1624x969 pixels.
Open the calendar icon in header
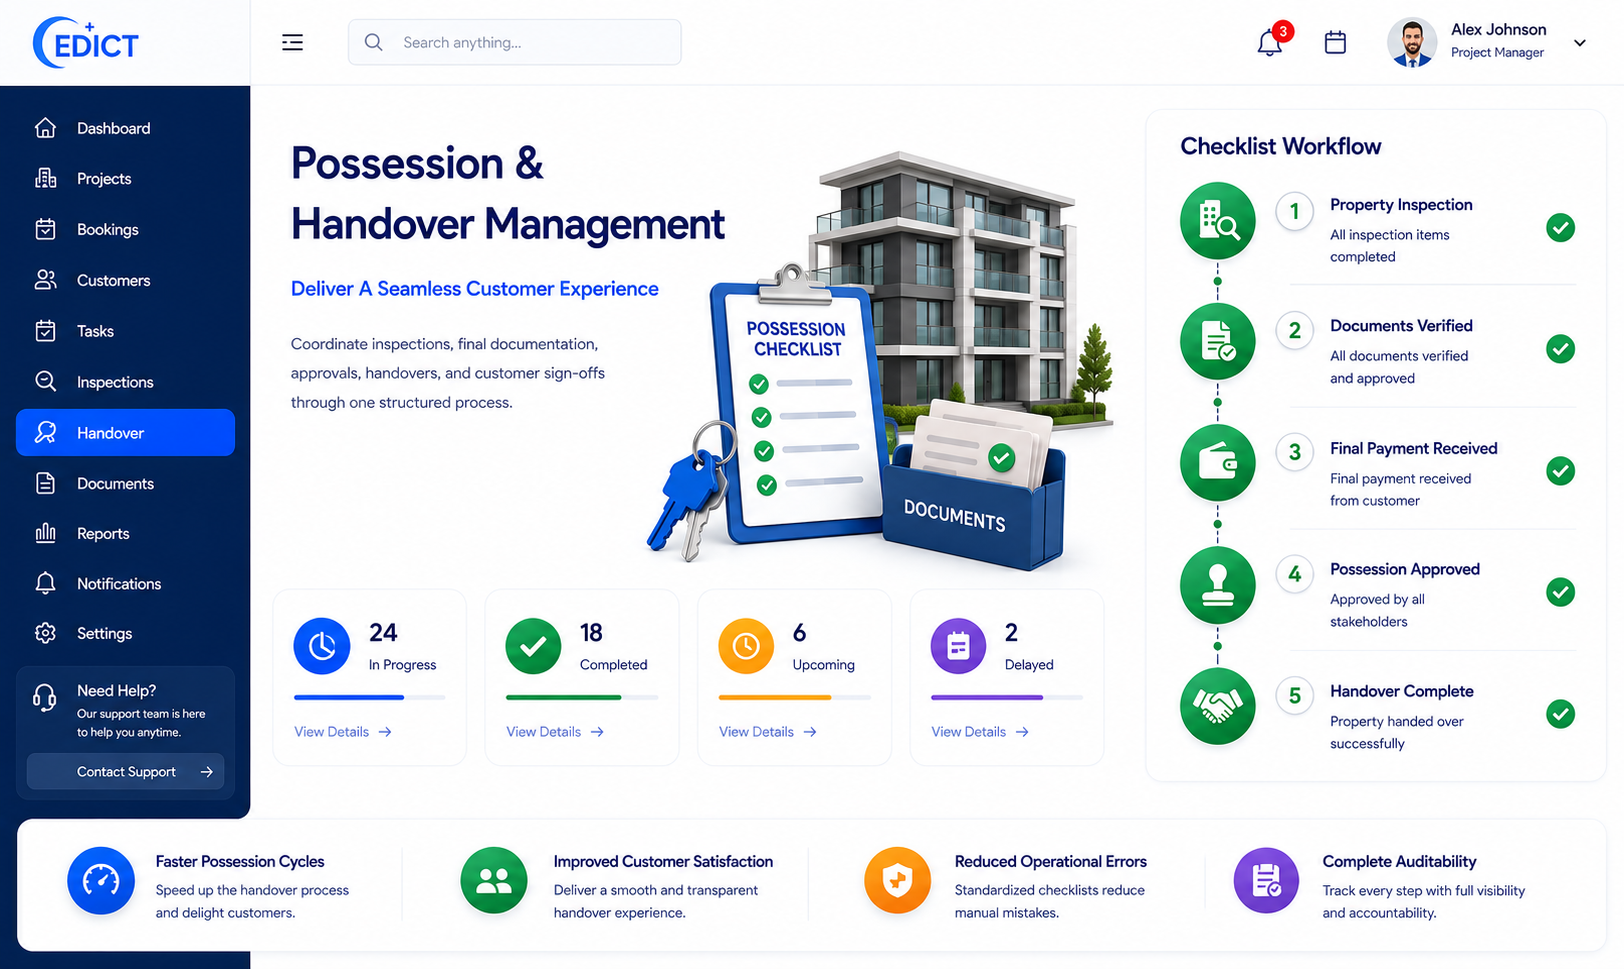click(1335, 42)
